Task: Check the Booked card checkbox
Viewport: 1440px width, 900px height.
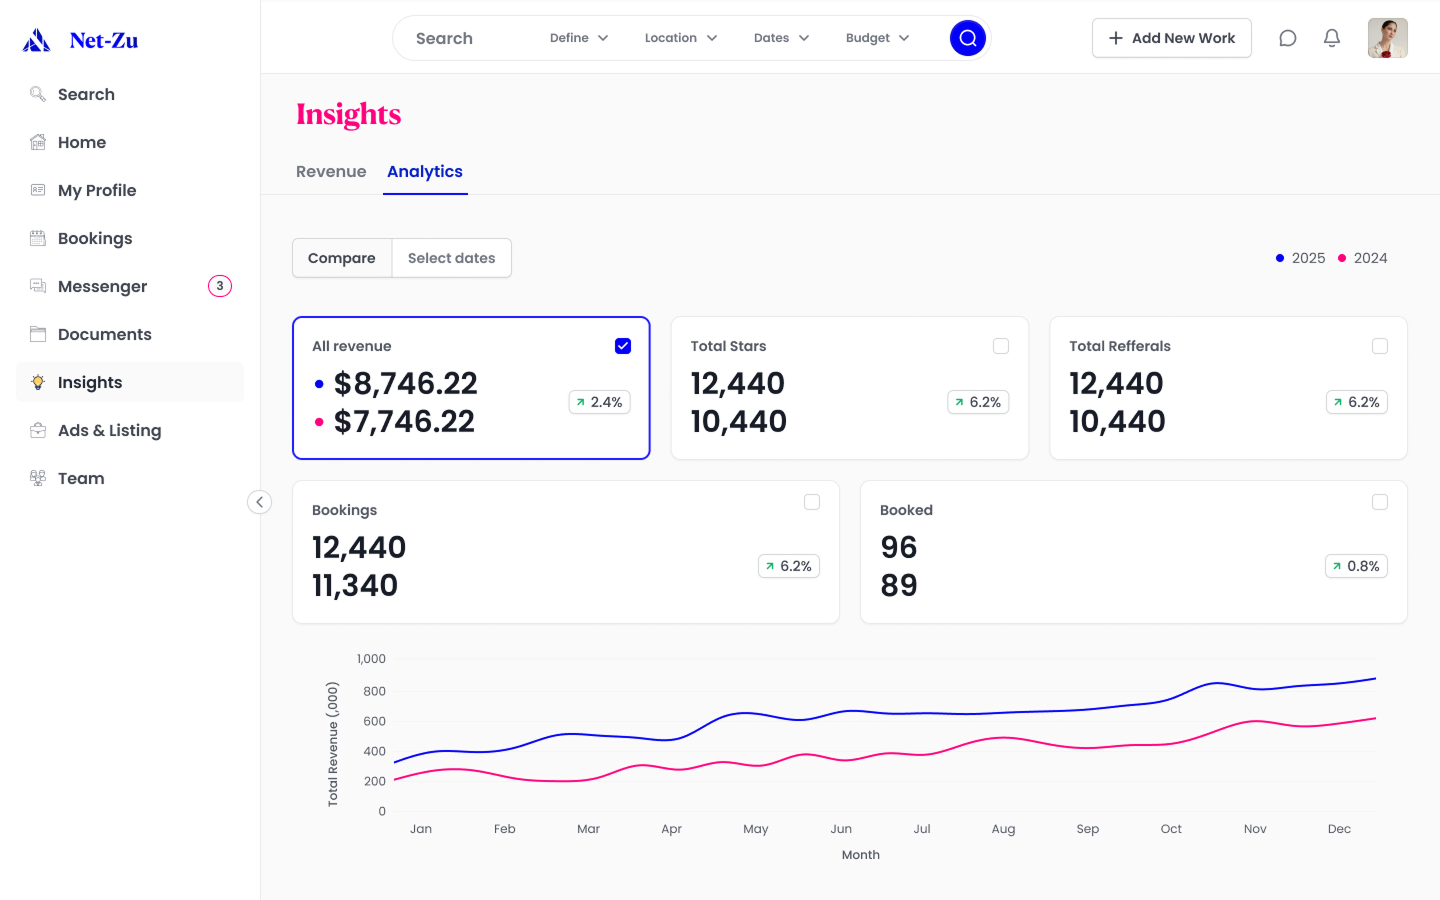Action: [x=1380, y=502]
